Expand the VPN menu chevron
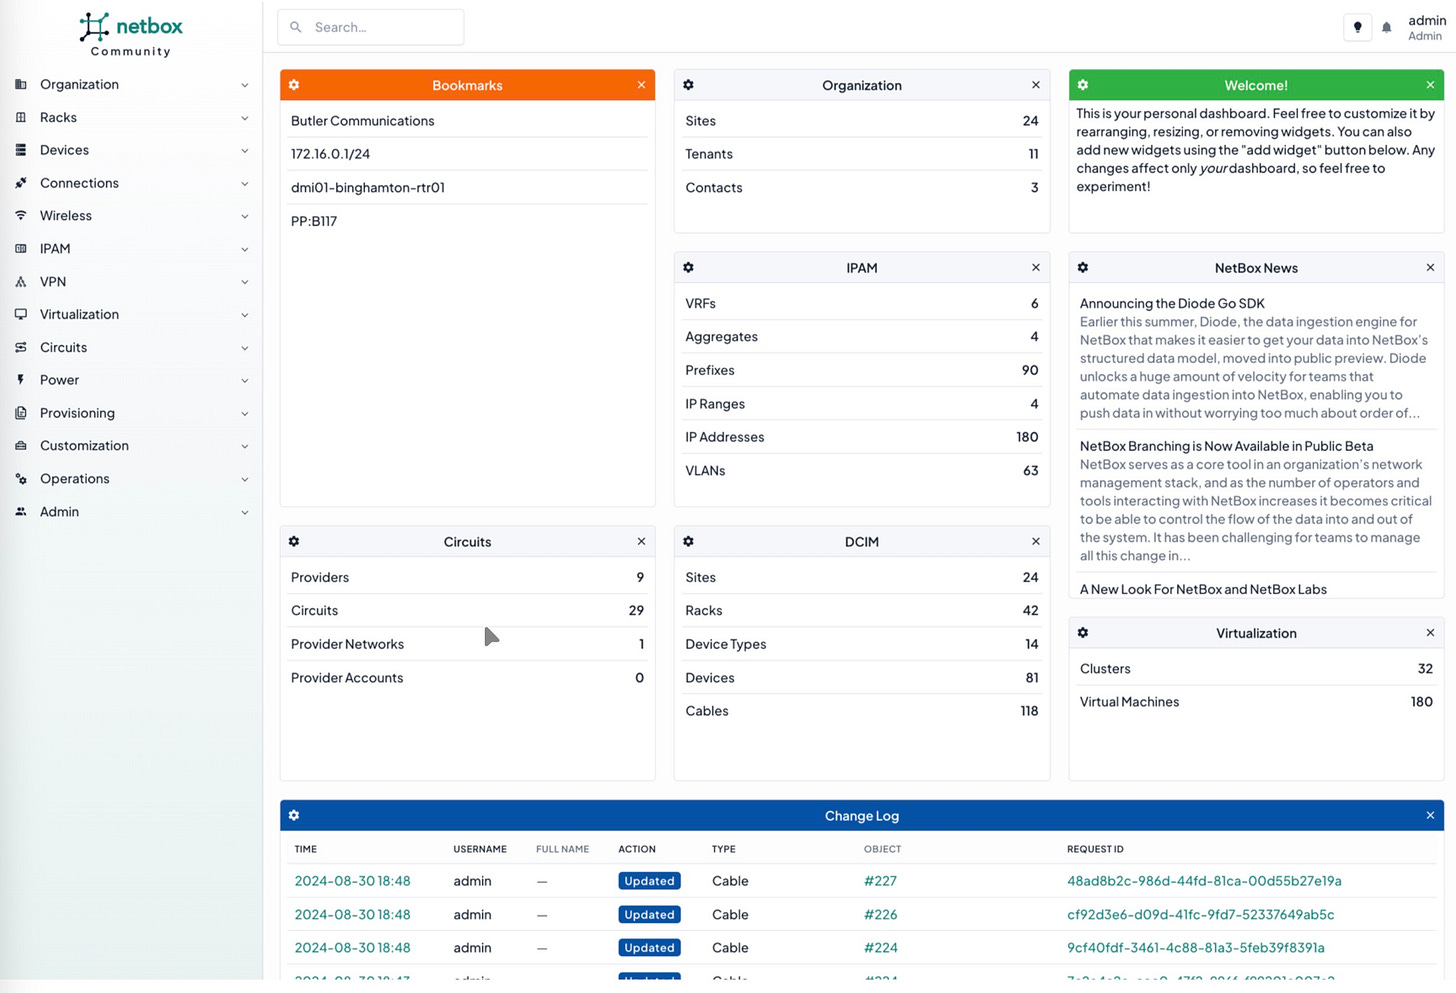 coord(244,282)
